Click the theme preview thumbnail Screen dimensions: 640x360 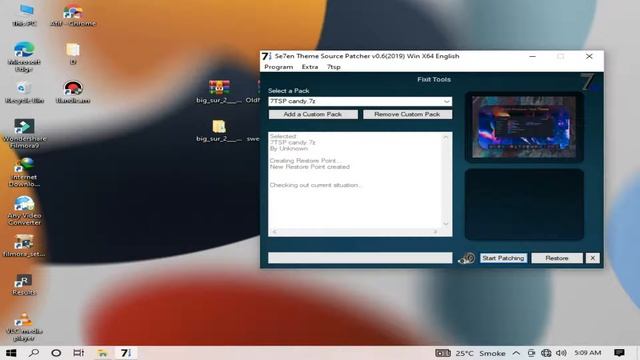coord(524,127)
